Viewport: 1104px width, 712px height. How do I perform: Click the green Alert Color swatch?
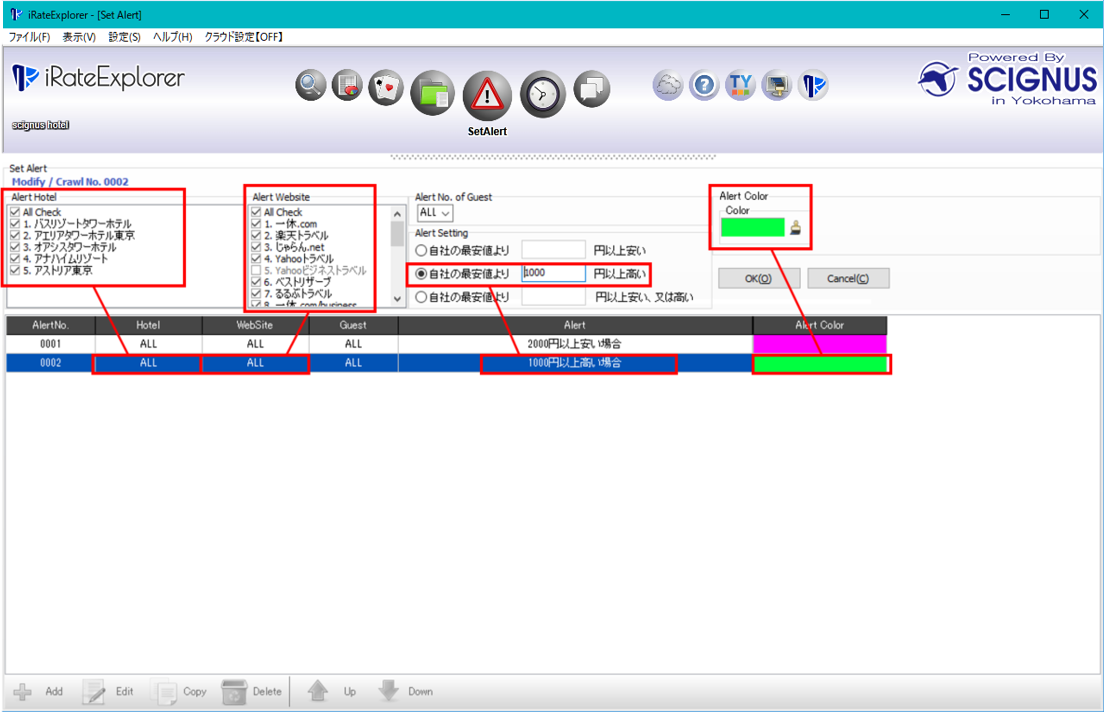click(753, 227)
